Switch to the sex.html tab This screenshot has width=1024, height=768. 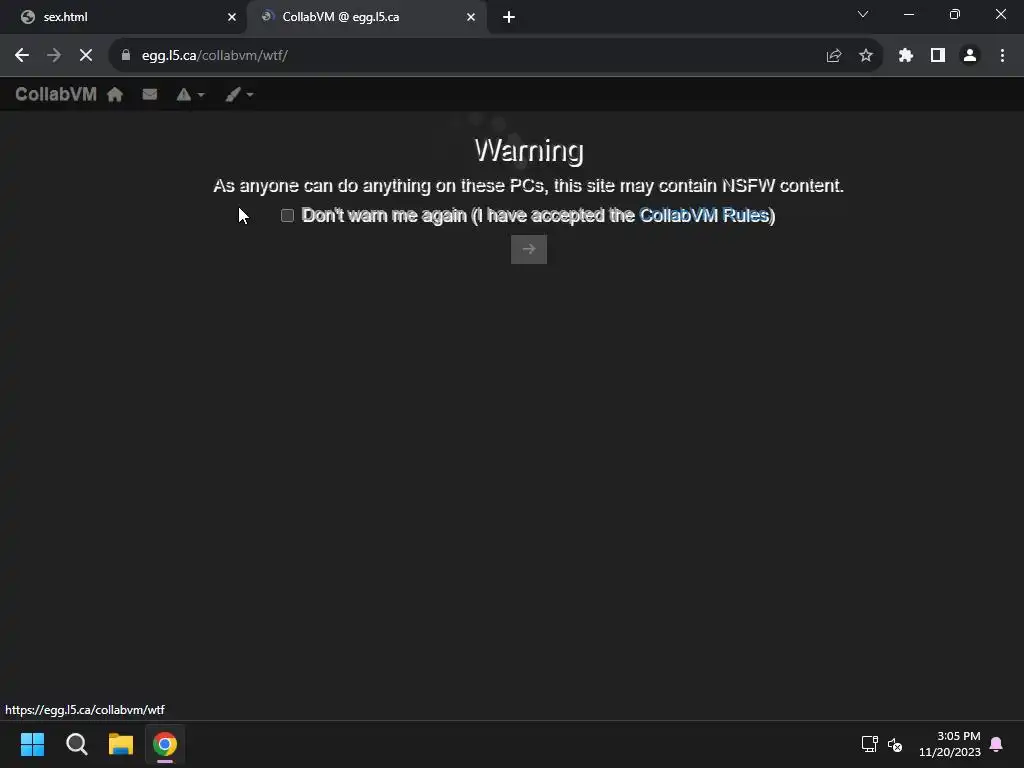click(x=124, y=17)
